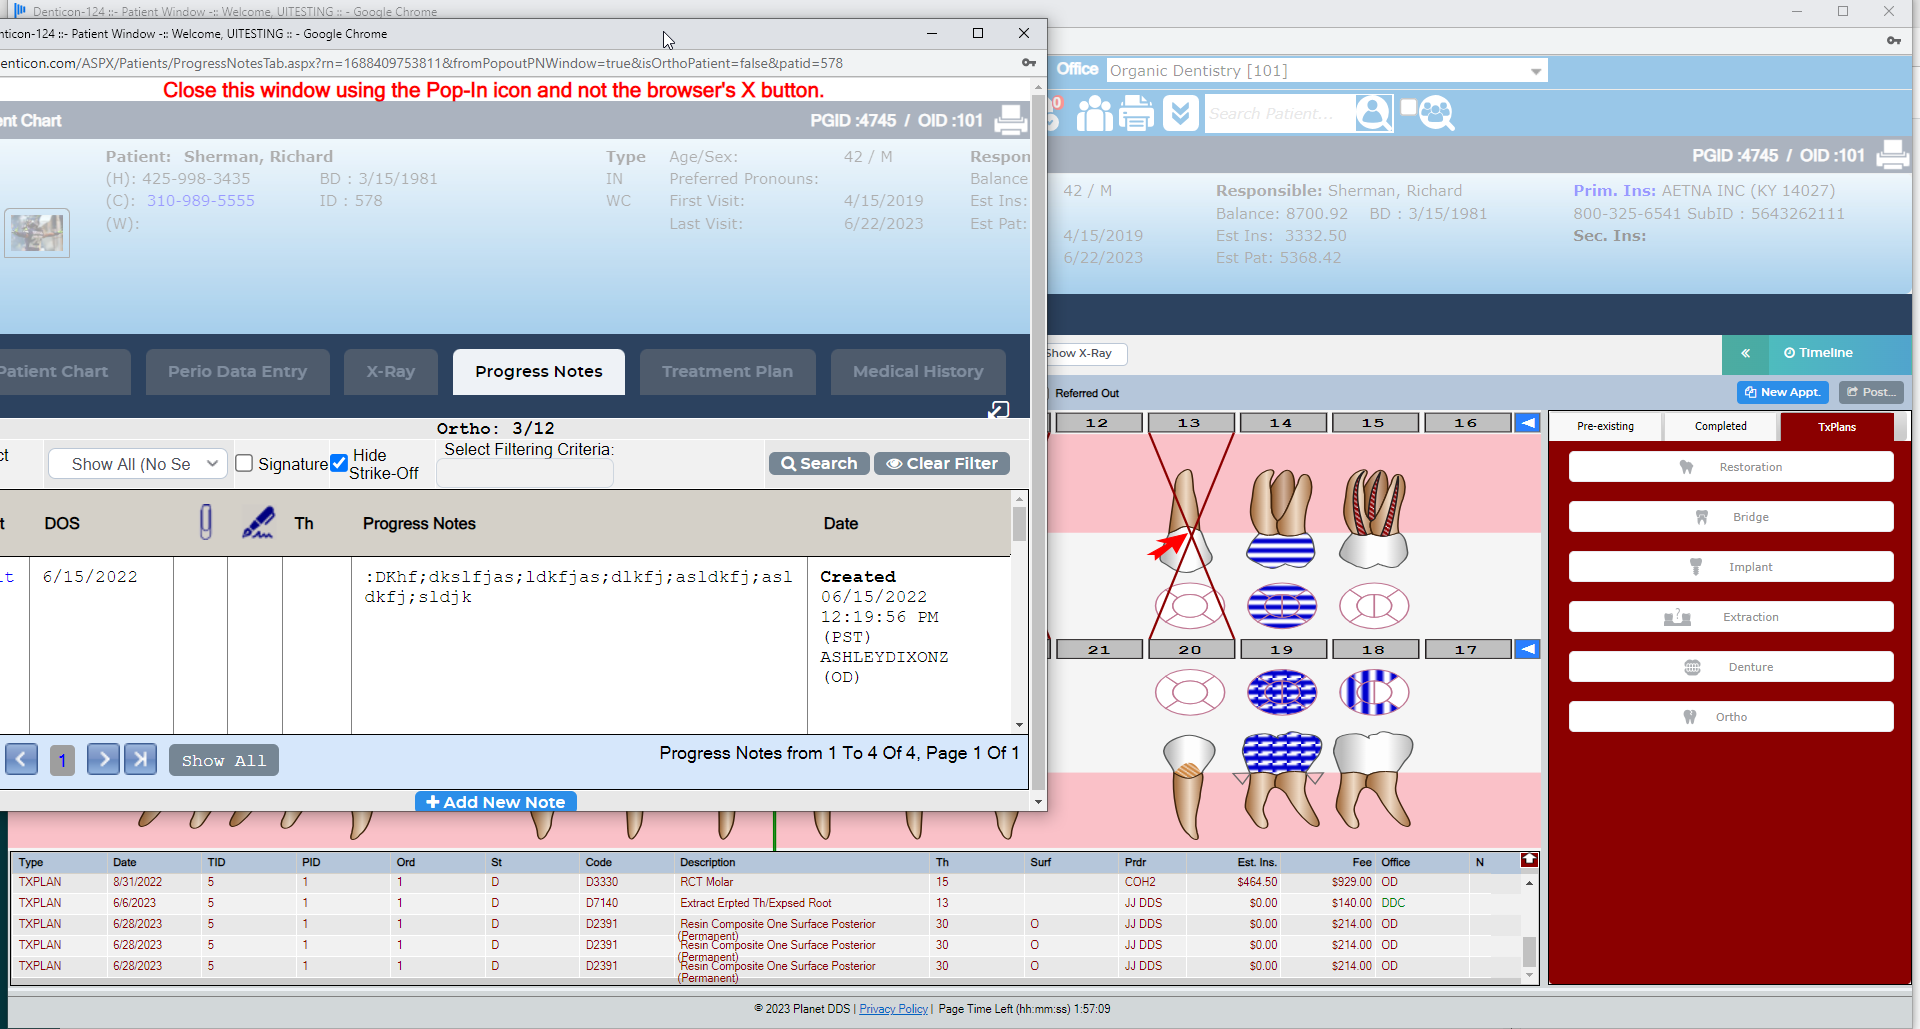Expand the Bridge category
Screen dimensions: 1920x1029
tap(1731, 517)
